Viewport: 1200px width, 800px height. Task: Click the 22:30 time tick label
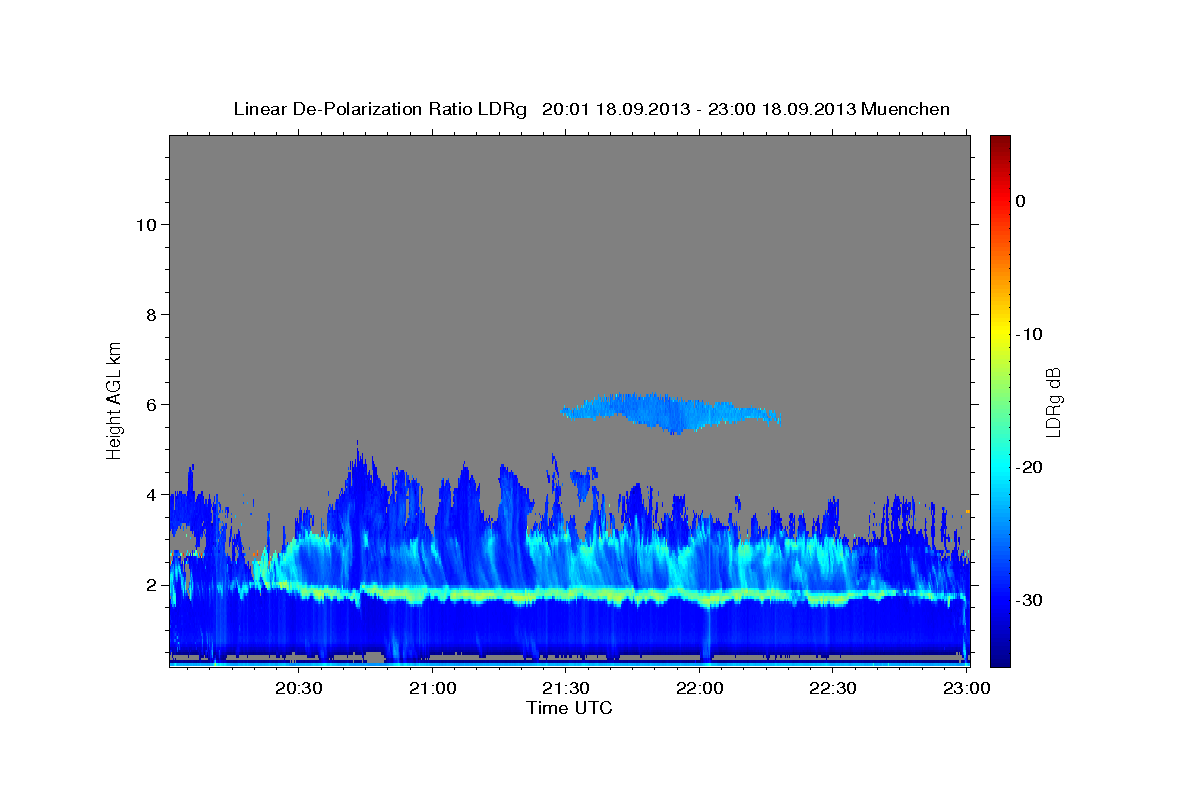[x=833, y=688]
